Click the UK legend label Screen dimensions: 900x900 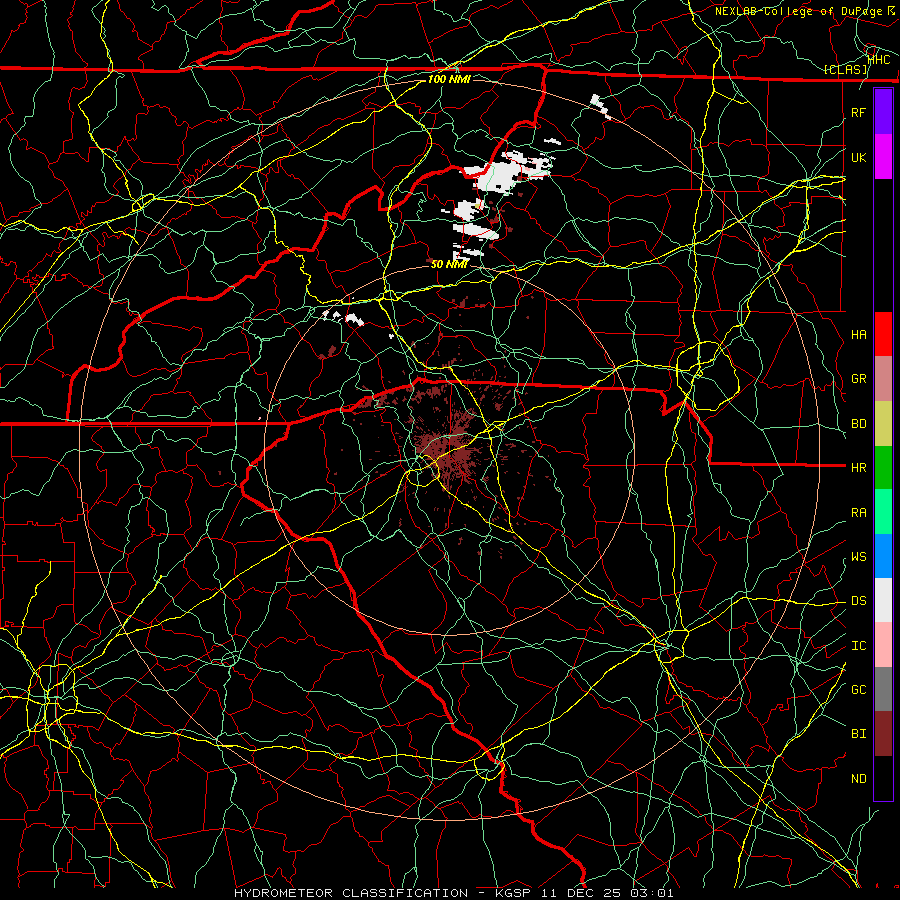(x=859, y=158)
